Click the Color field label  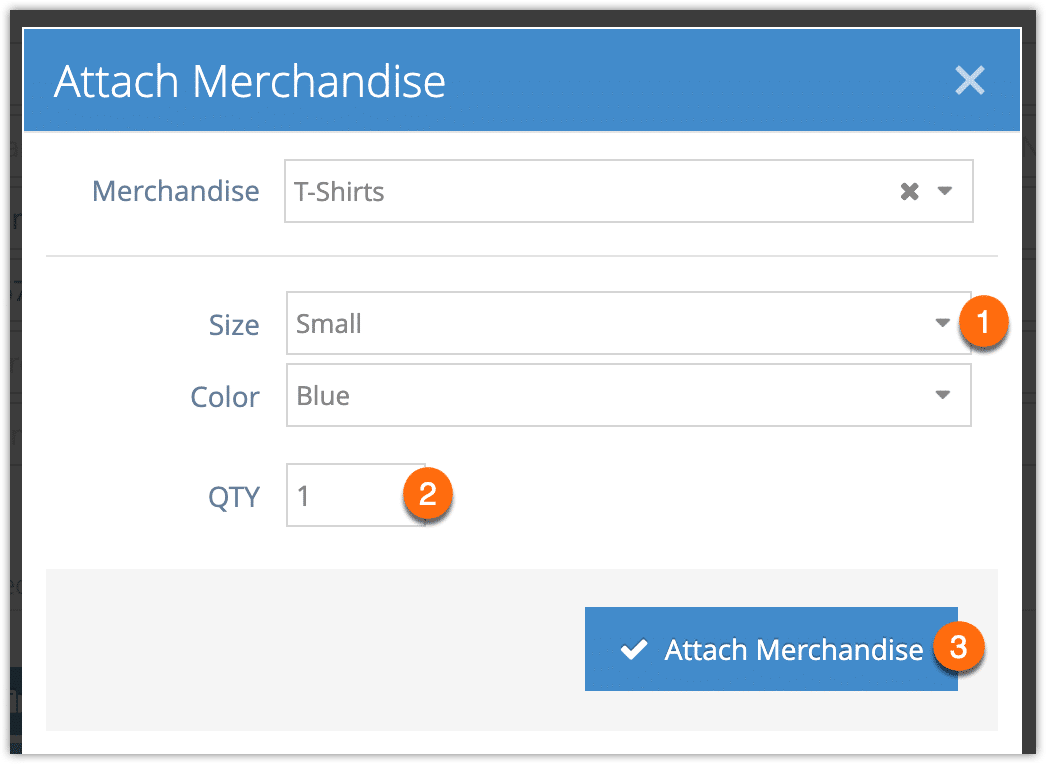(225, 397)
